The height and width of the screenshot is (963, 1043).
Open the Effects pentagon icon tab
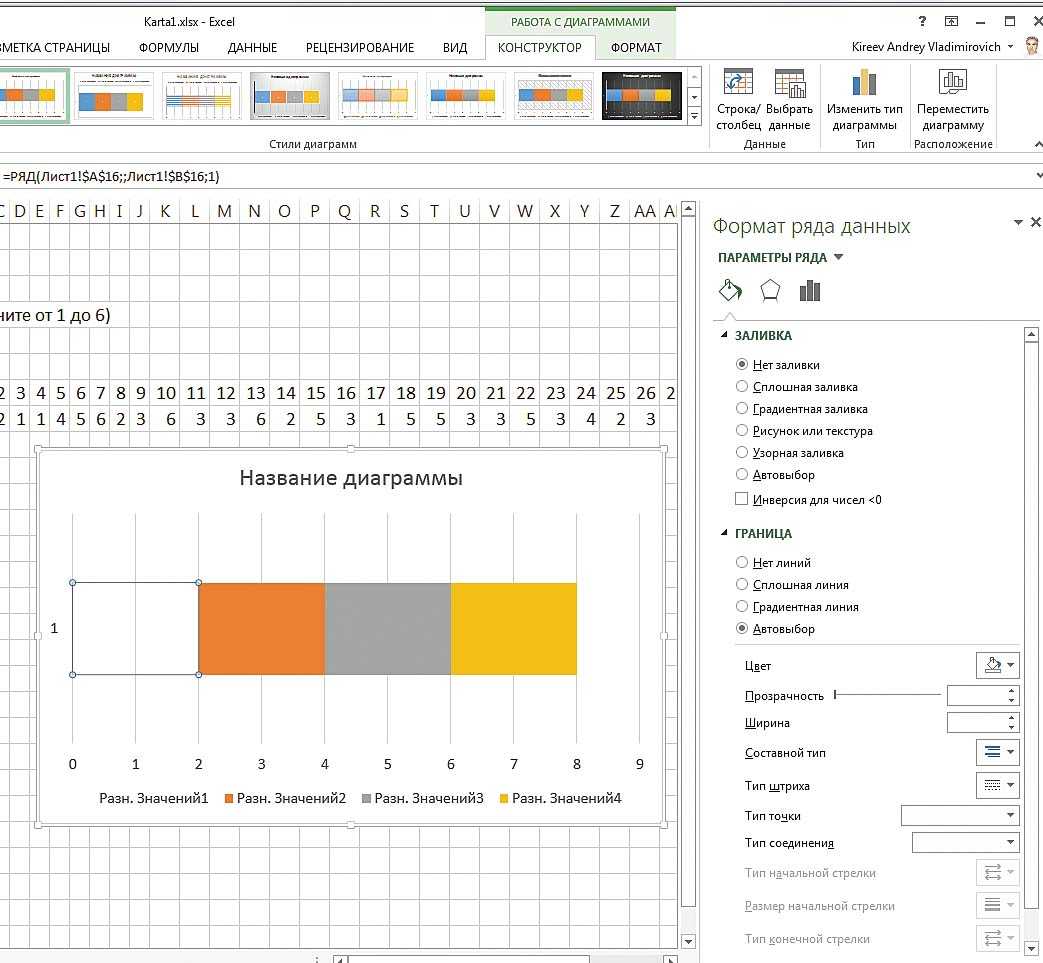770,290
